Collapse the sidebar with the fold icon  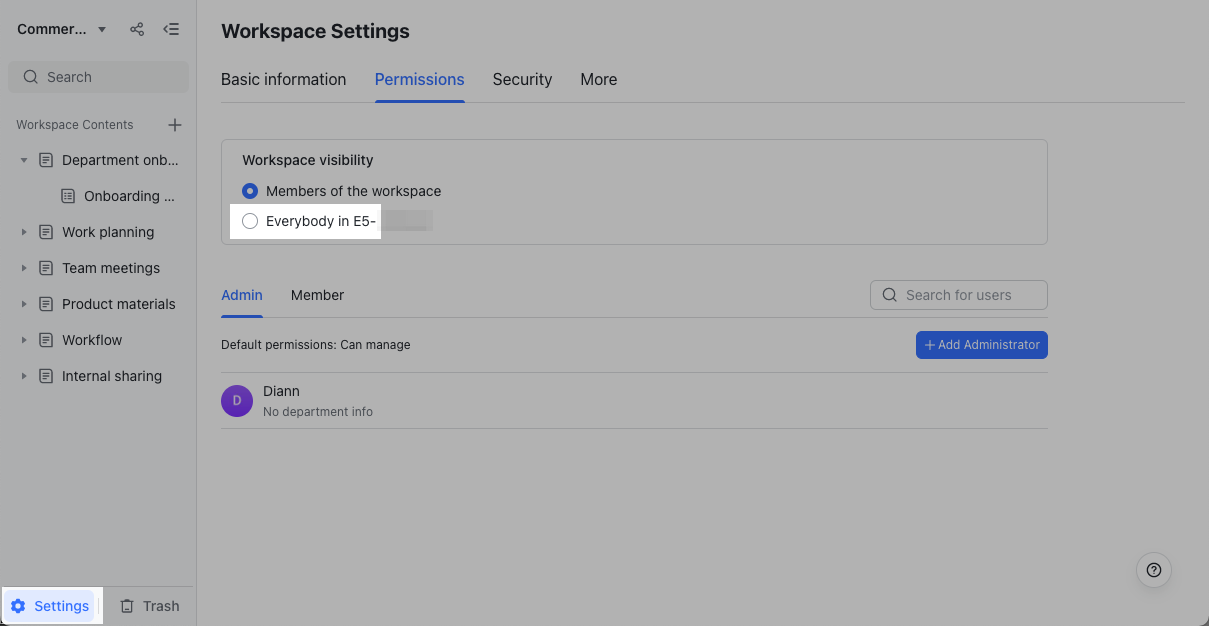click(171, 29)
